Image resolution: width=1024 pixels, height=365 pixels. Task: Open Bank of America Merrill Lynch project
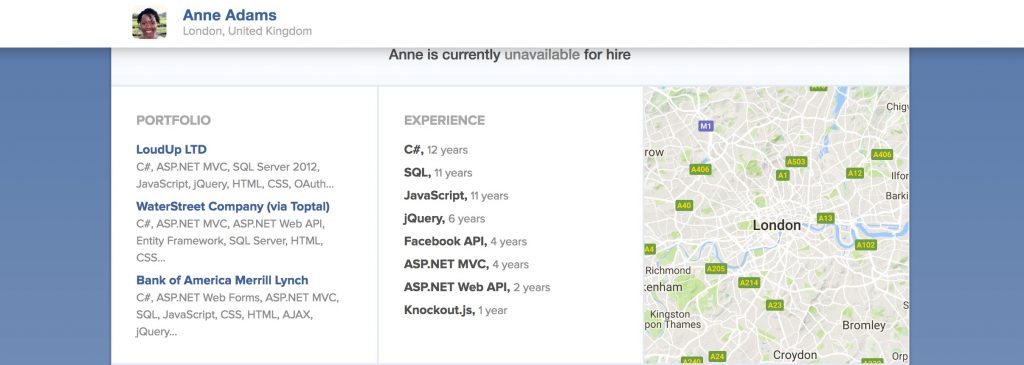coord(222,280)
